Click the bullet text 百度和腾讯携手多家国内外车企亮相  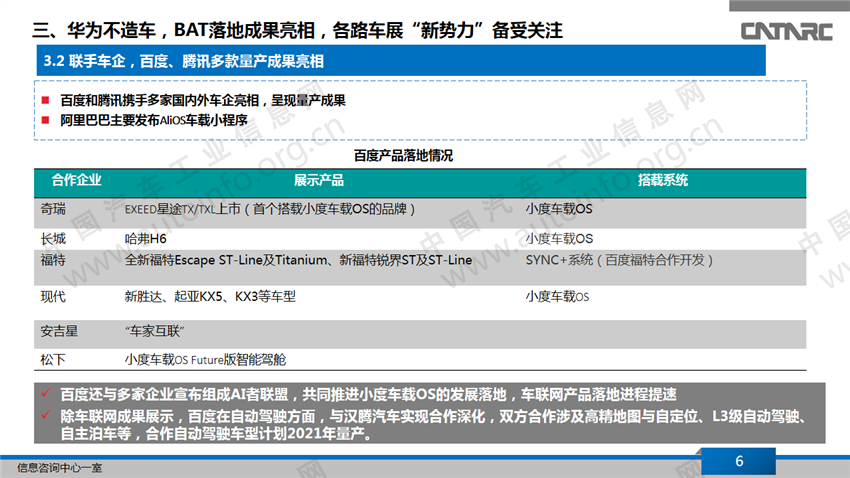pyautogui.click(x=203, y=100)
